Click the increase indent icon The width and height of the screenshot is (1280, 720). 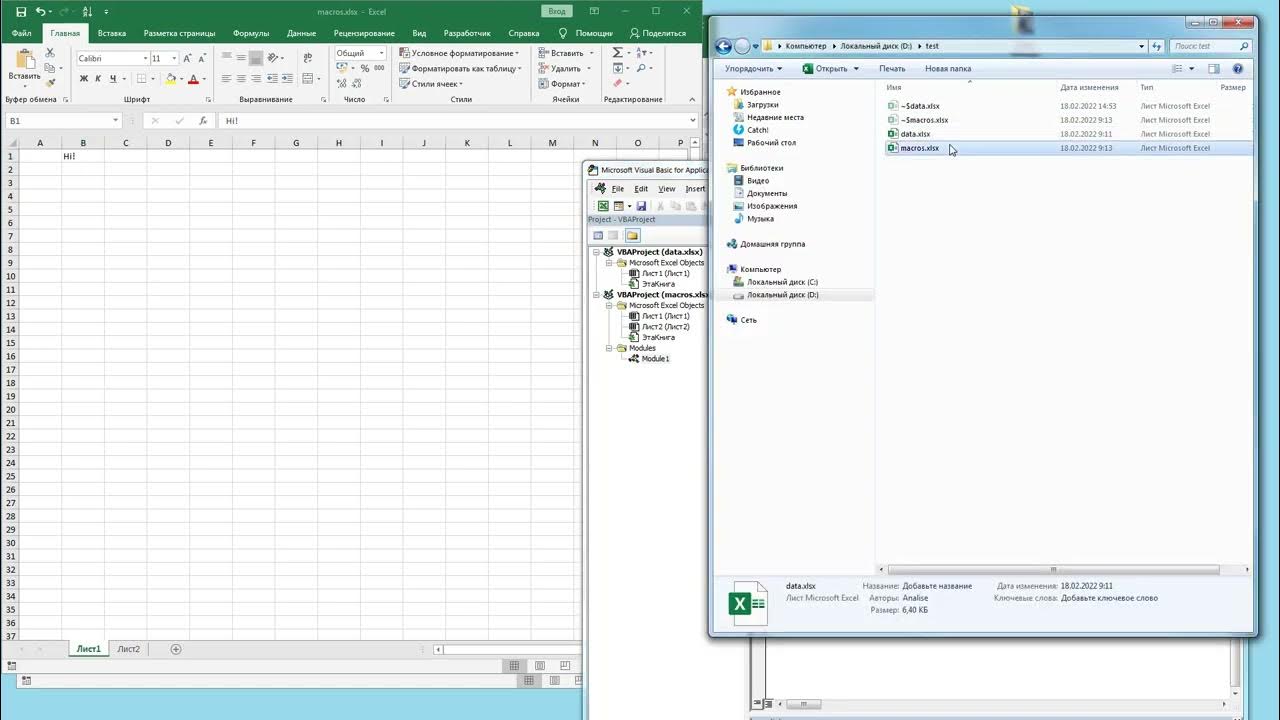(x=285, y=78)
